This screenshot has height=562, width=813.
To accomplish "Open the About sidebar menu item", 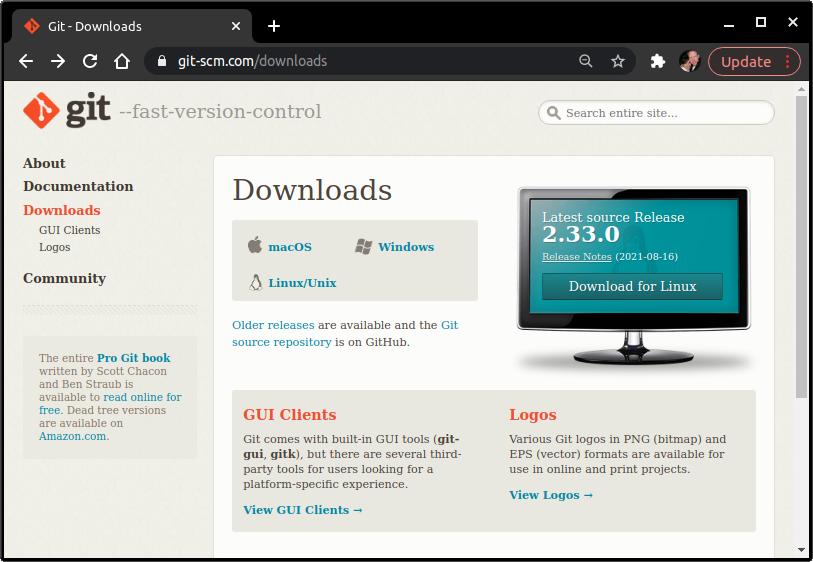I will click(44, 163).
